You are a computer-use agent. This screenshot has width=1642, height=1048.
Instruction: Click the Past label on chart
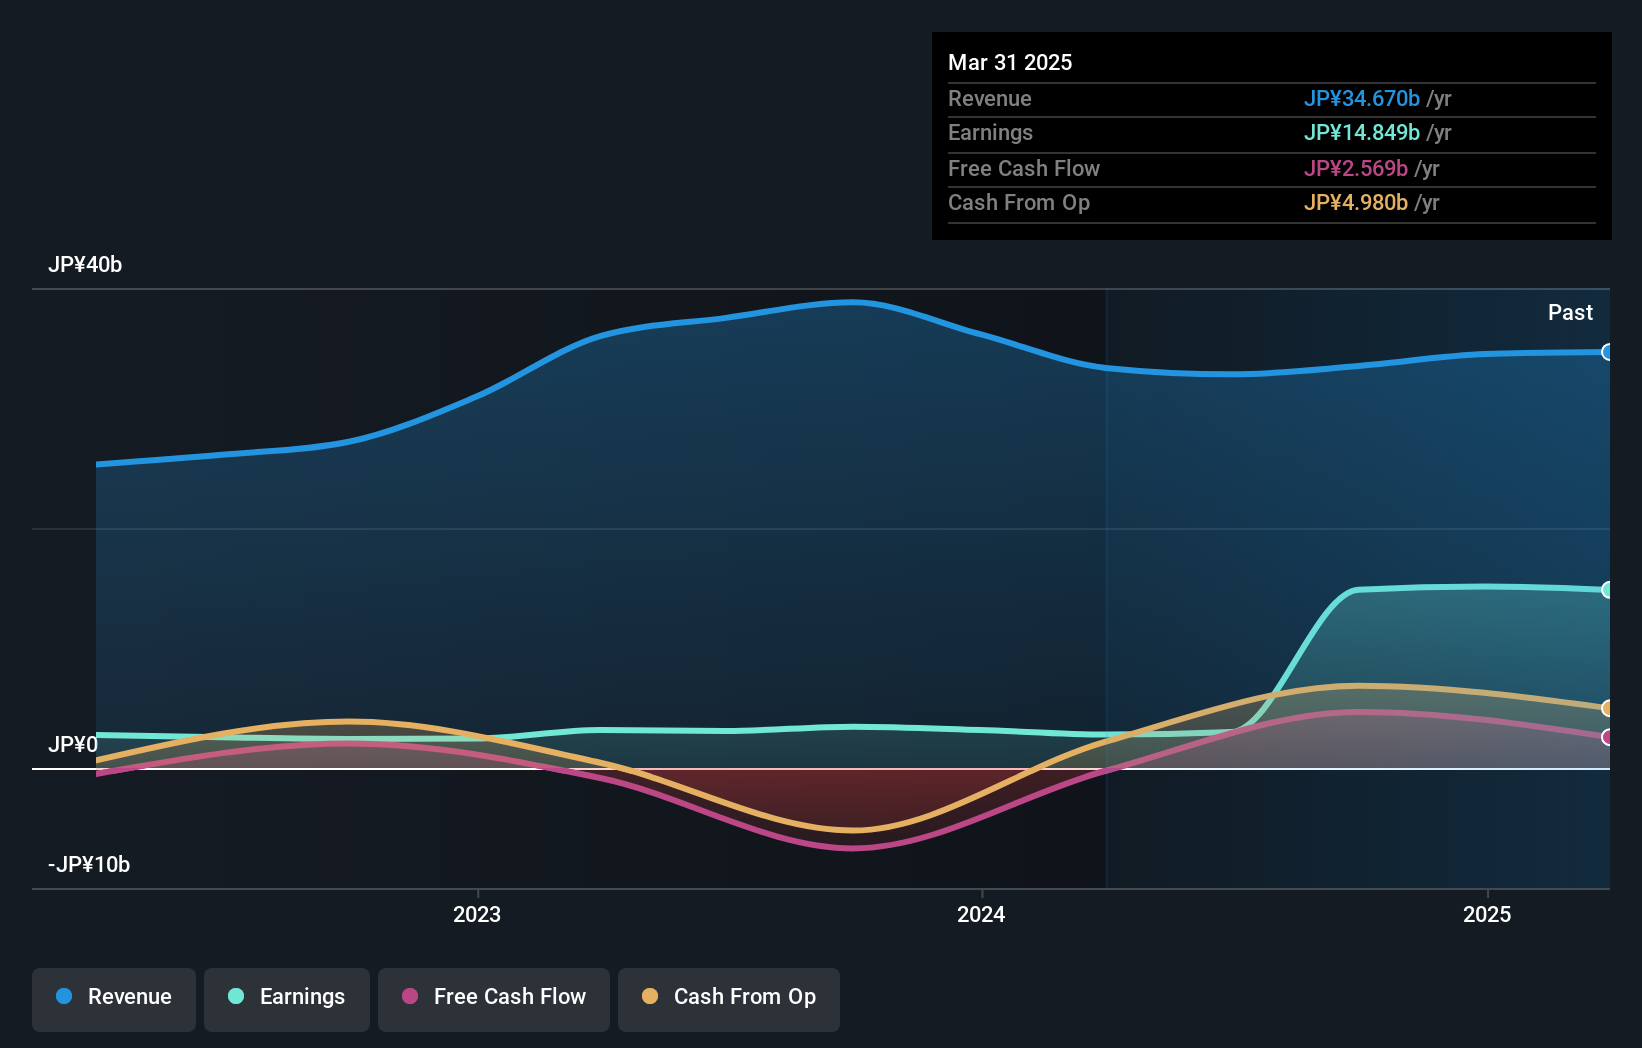1570,313
